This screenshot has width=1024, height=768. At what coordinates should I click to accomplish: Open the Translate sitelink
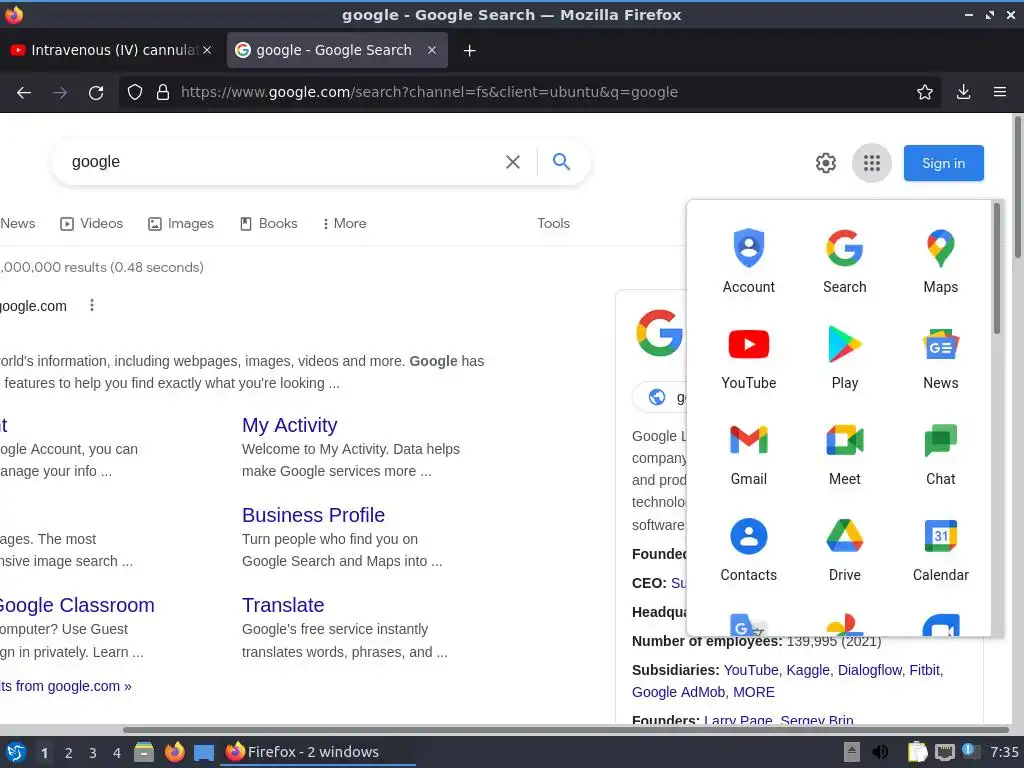(x=283, y=605)
